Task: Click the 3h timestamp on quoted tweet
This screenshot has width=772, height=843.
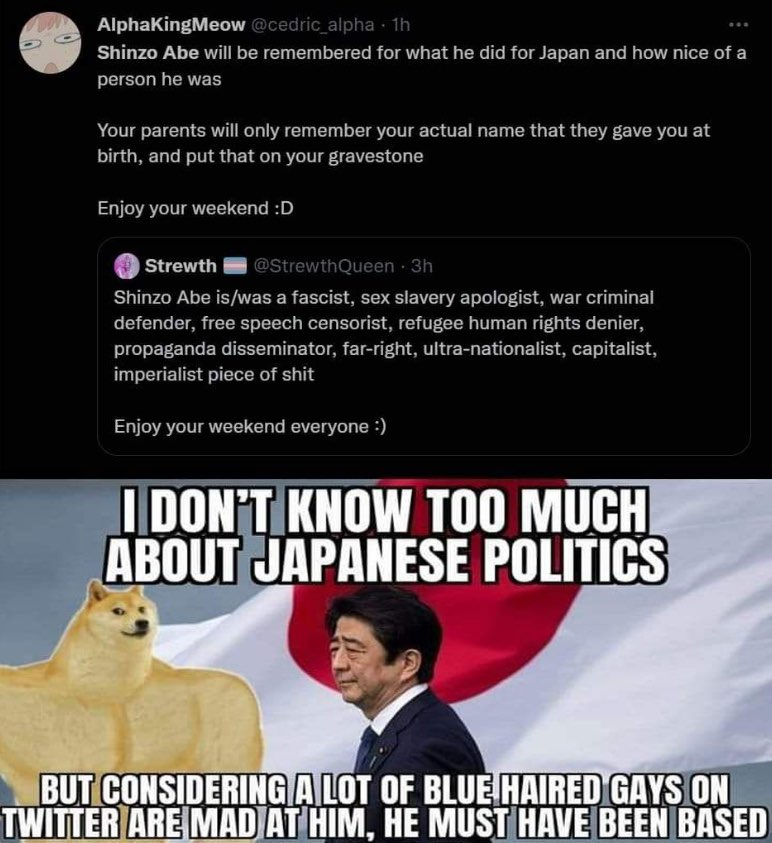Action: coord(421,266)
